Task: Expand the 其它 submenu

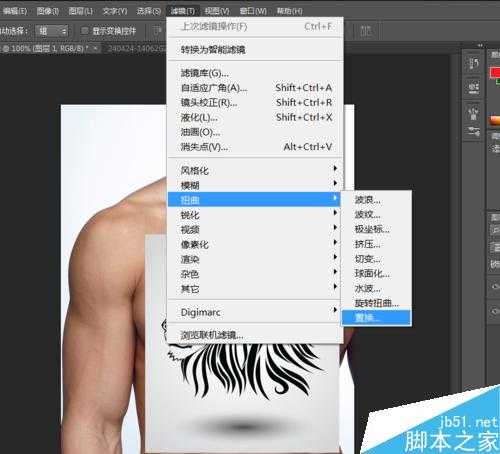Action: 255,288
